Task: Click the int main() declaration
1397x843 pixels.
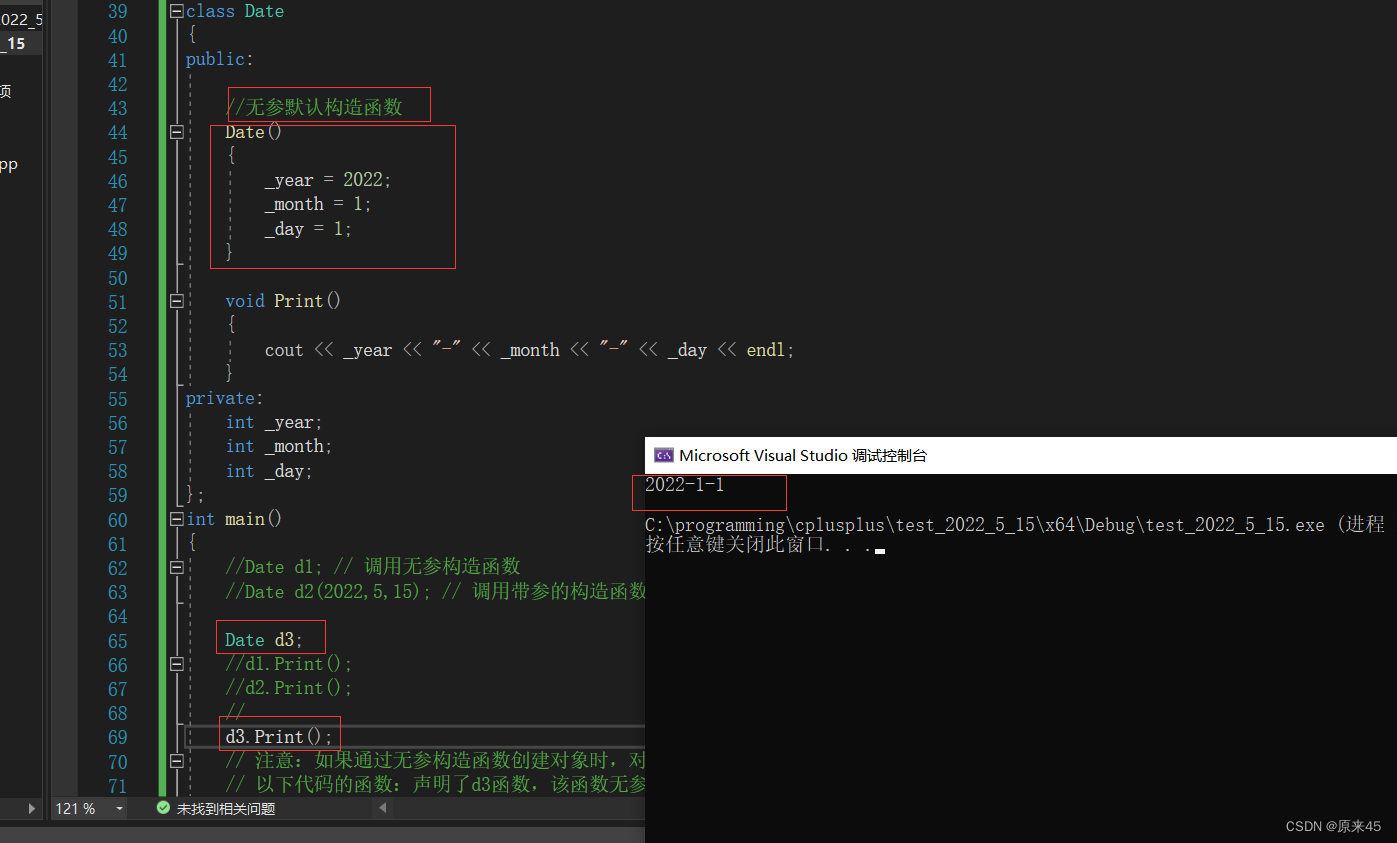Action: click(x=234, y=519)
